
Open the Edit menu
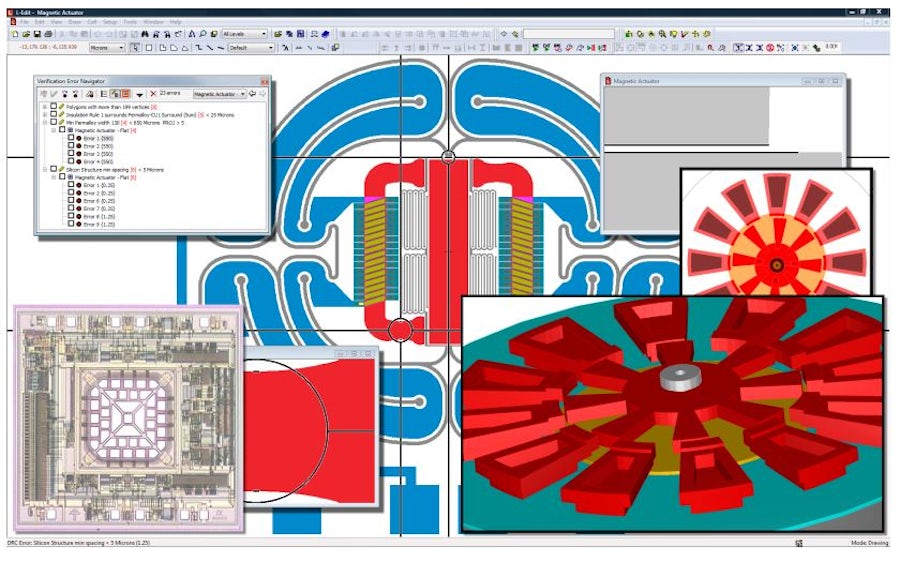[40, 22]
